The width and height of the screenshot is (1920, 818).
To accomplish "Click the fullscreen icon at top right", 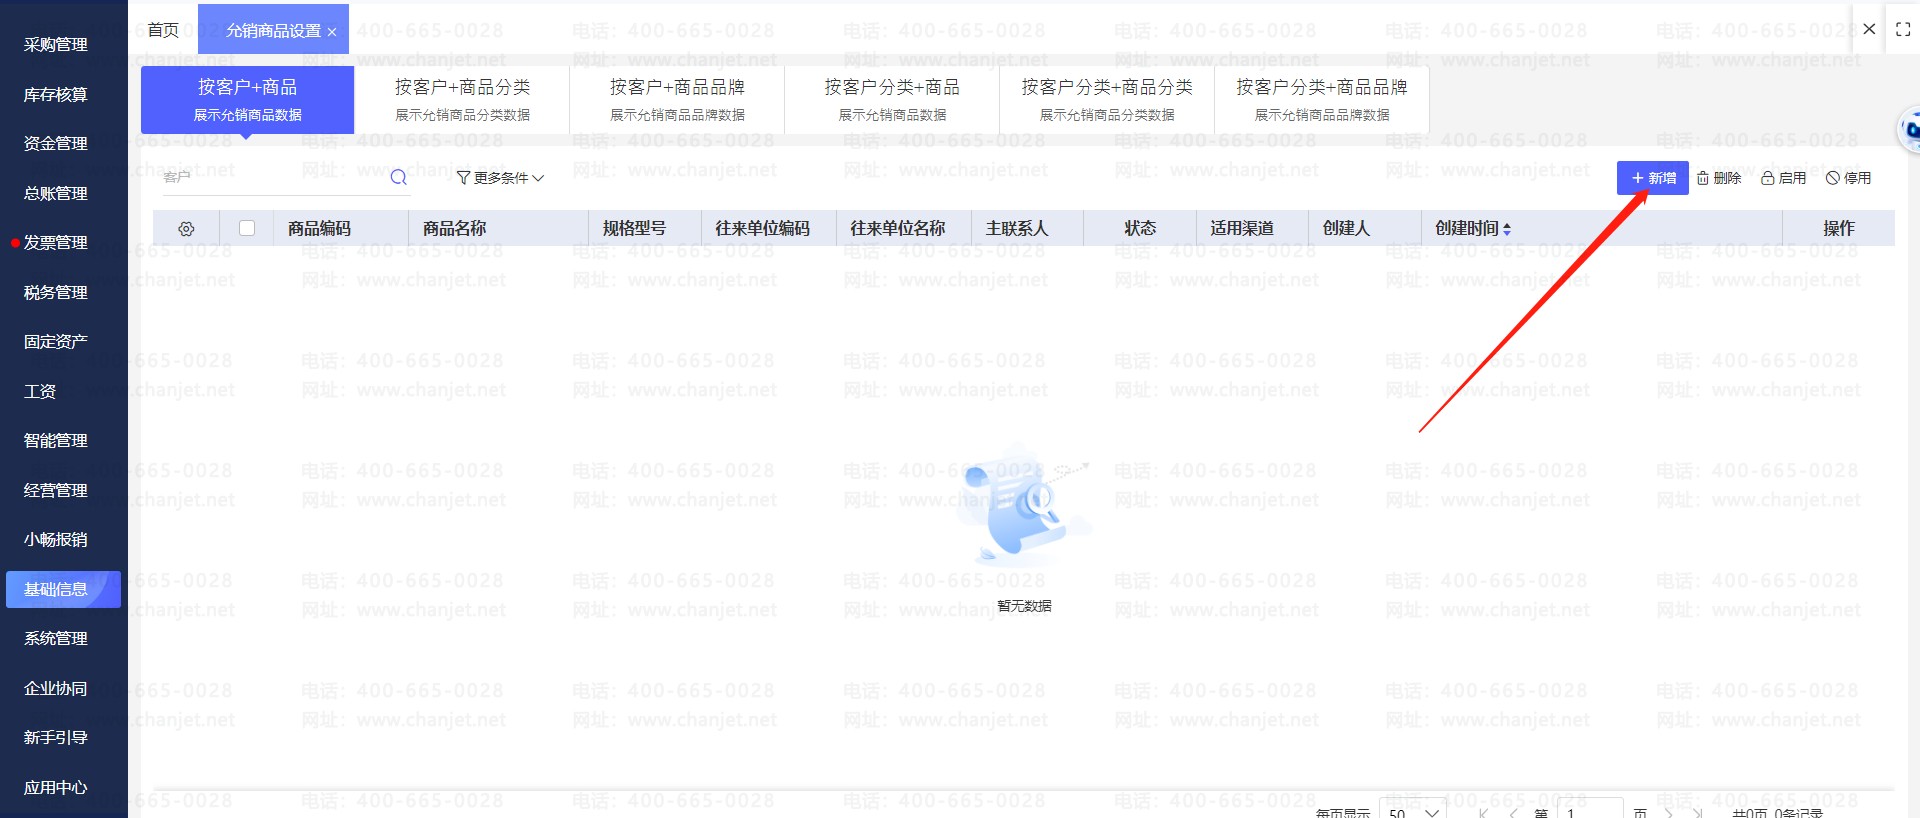I will 1903,30.
